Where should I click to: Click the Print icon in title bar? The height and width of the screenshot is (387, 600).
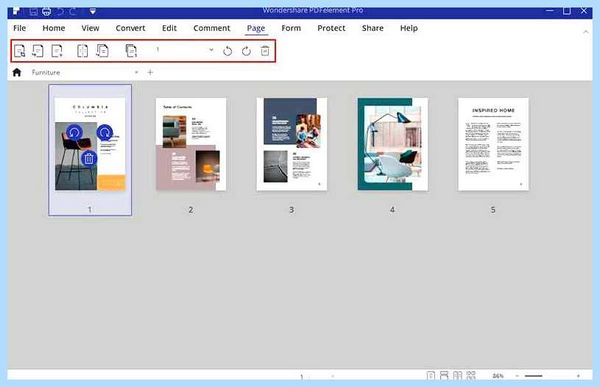47,11
